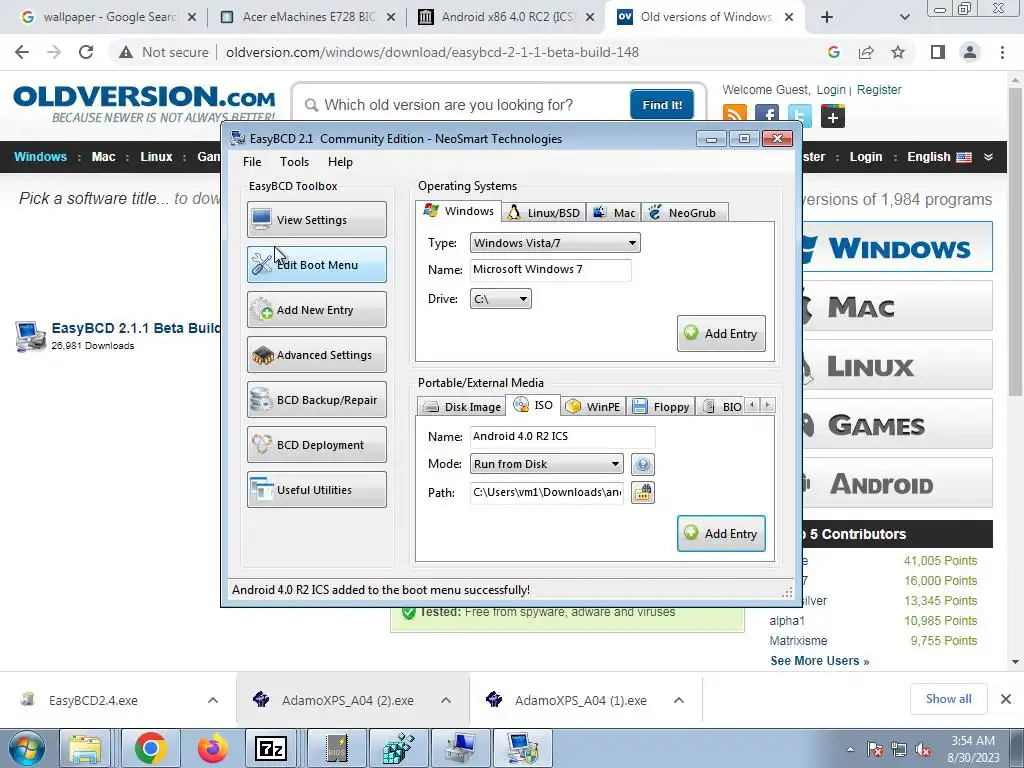Click Add Entry in Portable/External Media panel
The image size is (1024, 768).
[x=721, y=534]
